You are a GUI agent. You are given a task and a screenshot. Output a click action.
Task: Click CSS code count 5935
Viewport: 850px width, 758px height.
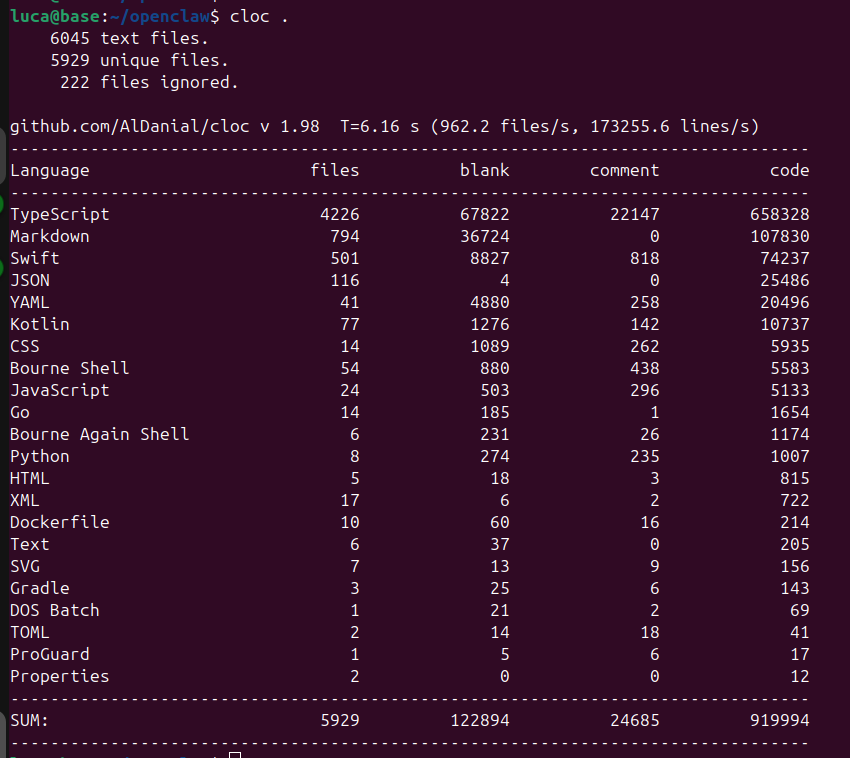click(790, 346)
